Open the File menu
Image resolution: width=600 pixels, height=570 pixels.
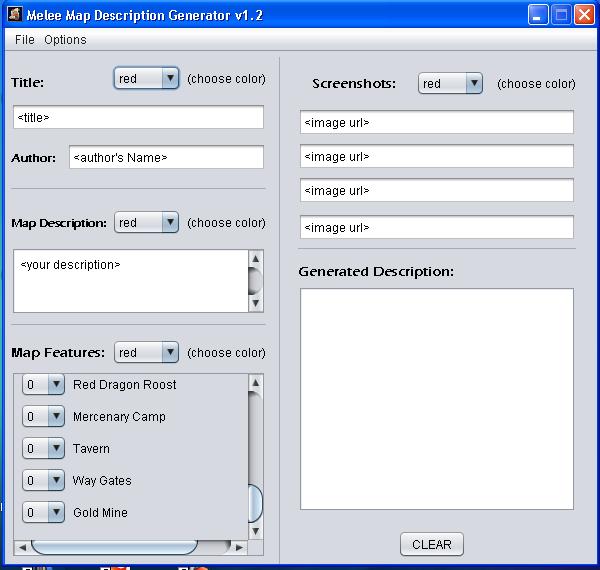point(24,39)
